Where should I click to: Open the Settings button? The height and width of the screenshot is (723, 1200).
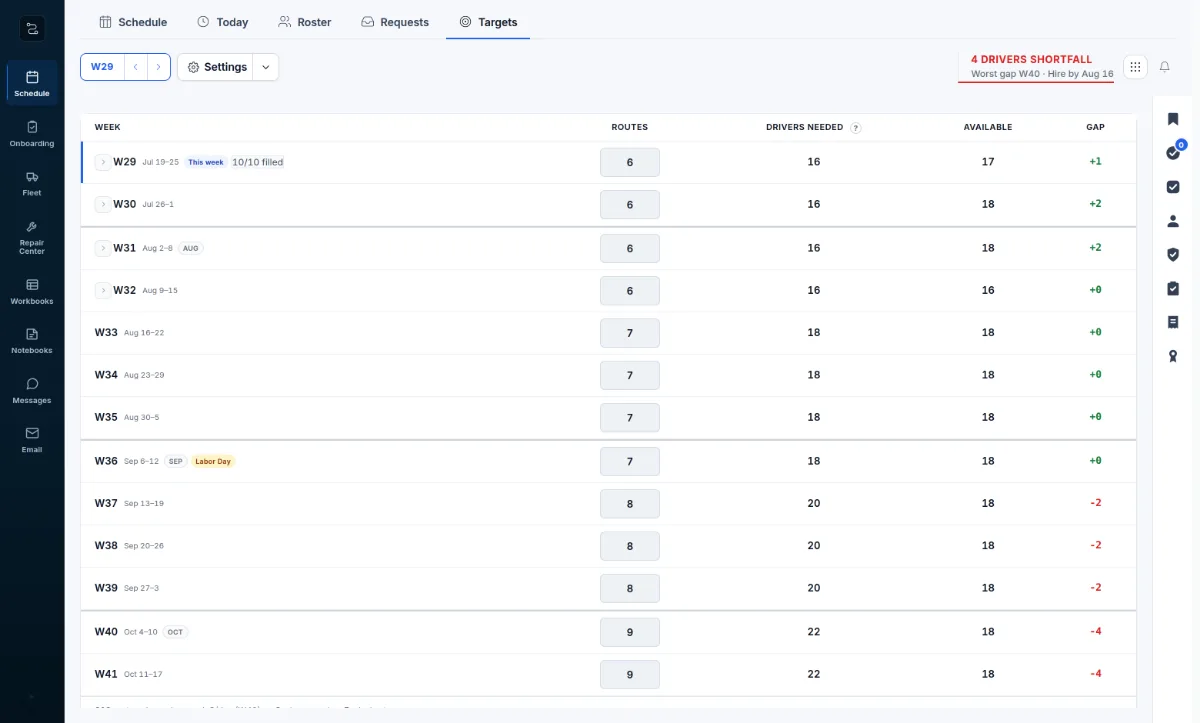click(215, 67)
